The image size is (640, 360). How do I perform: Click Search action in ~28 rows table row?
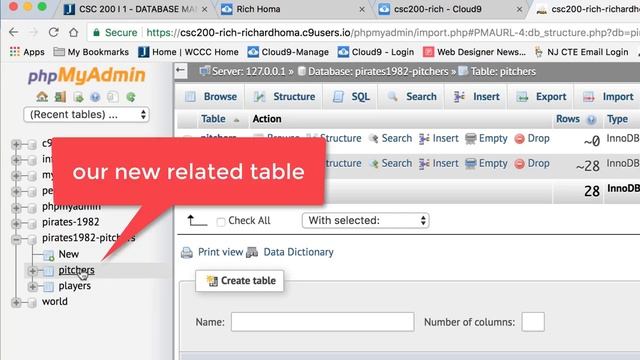point(391,163)
